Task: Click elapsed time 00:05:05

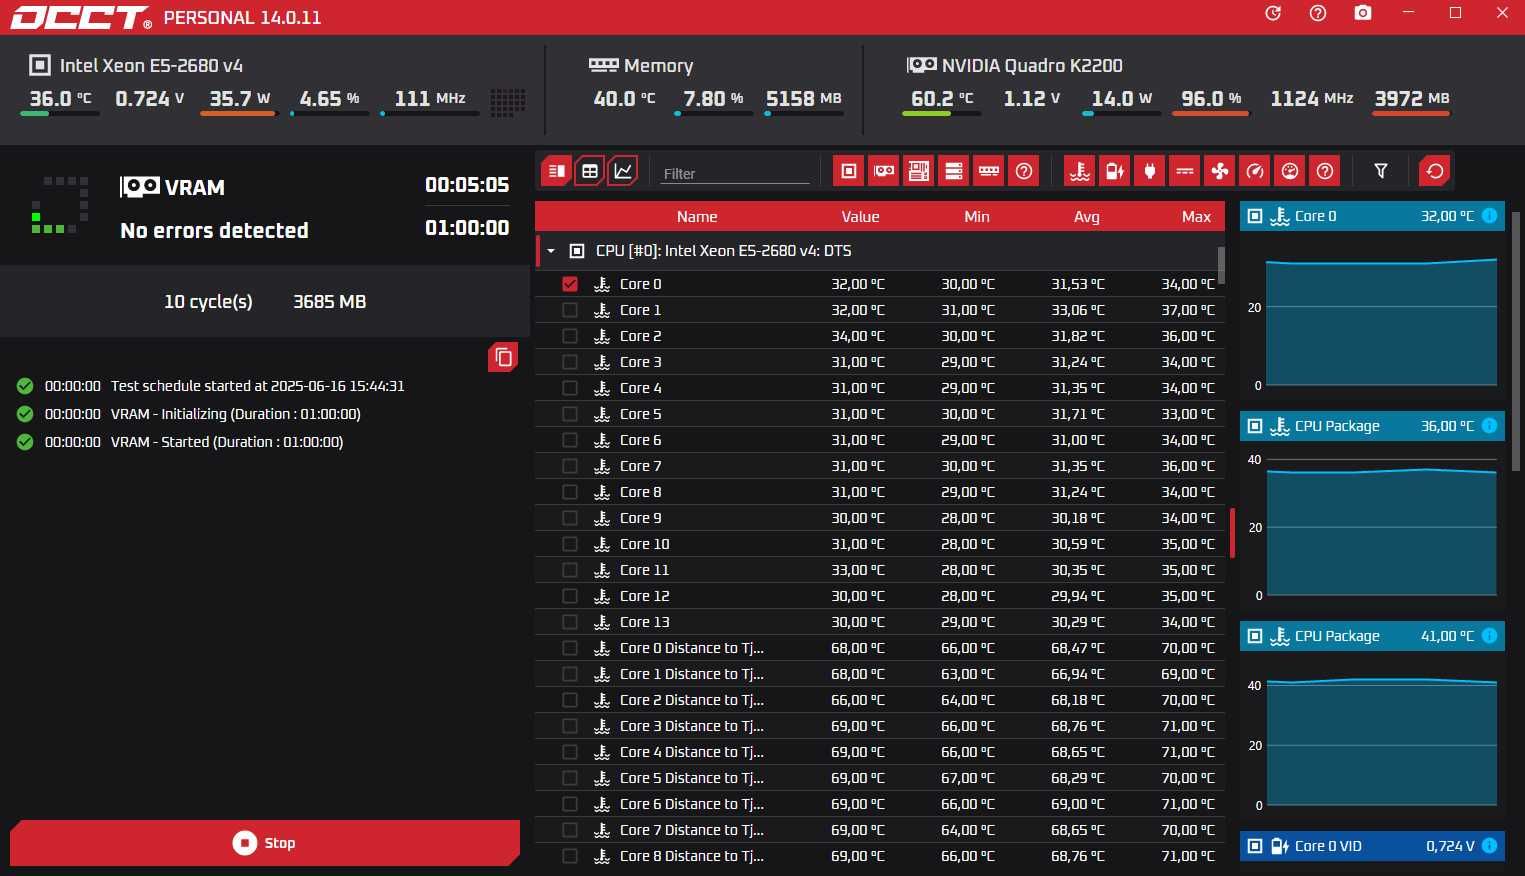Action: pos(467,185)
